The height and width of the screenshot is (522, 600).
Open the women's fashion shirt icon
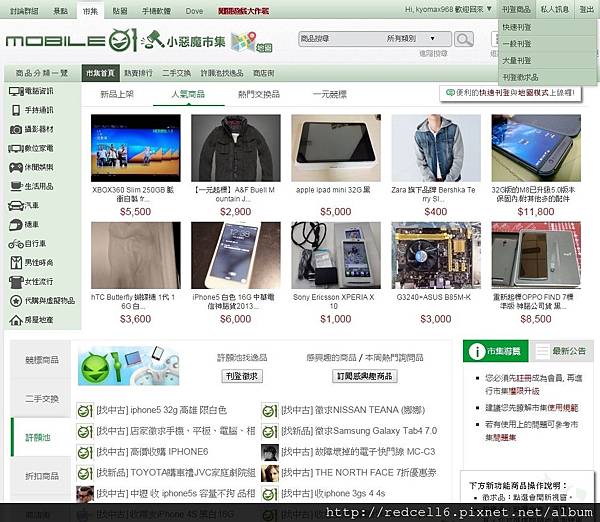click(16, 282)
